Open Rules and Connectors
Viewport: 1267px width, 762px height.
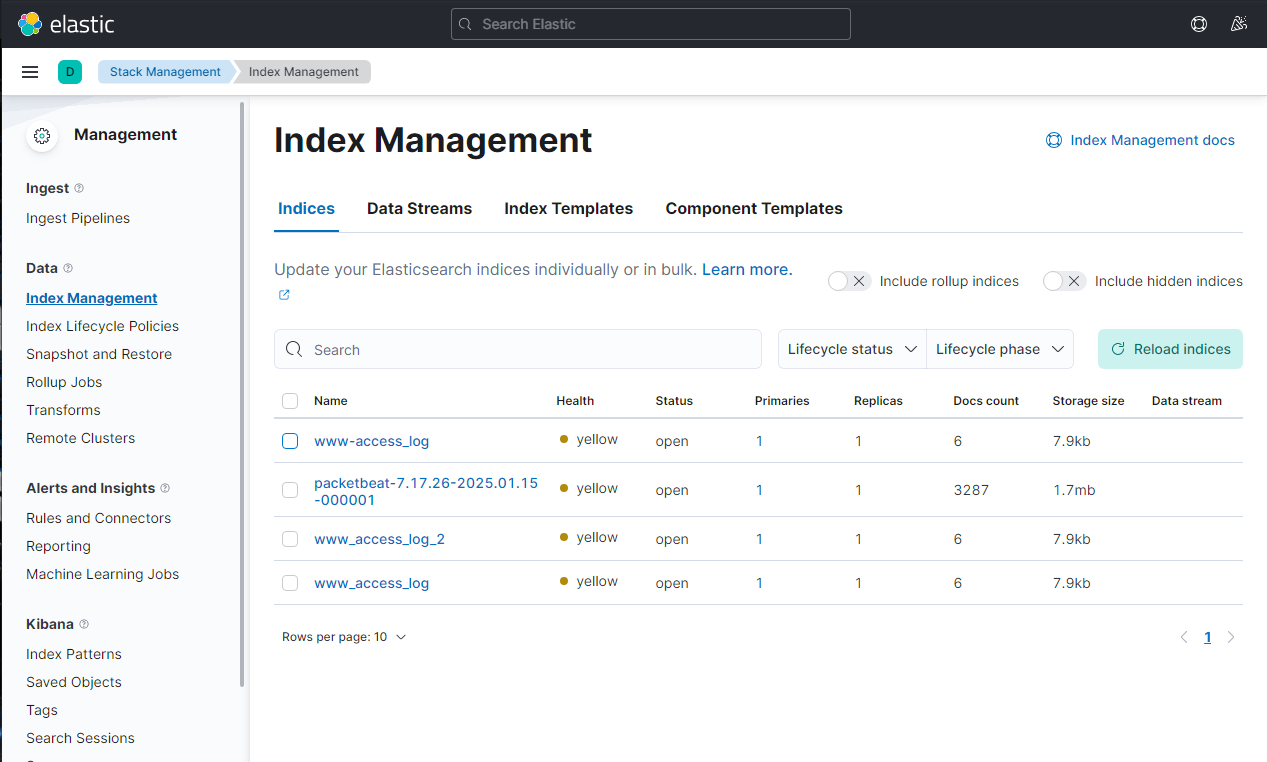click(x=99, y=518)
